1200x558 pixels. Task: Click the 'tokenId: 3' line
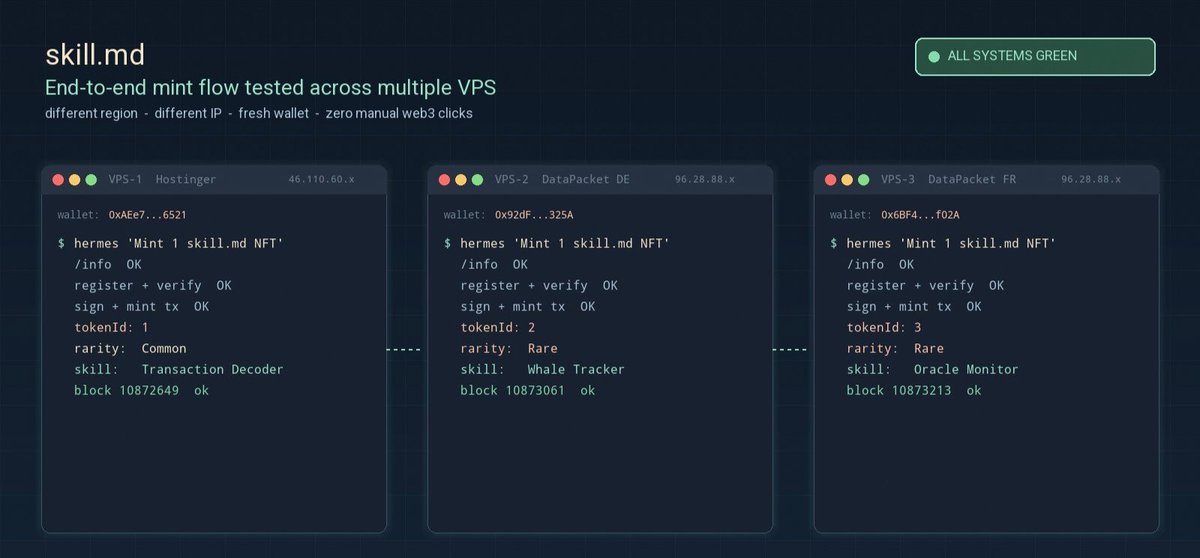coord(884,327)
